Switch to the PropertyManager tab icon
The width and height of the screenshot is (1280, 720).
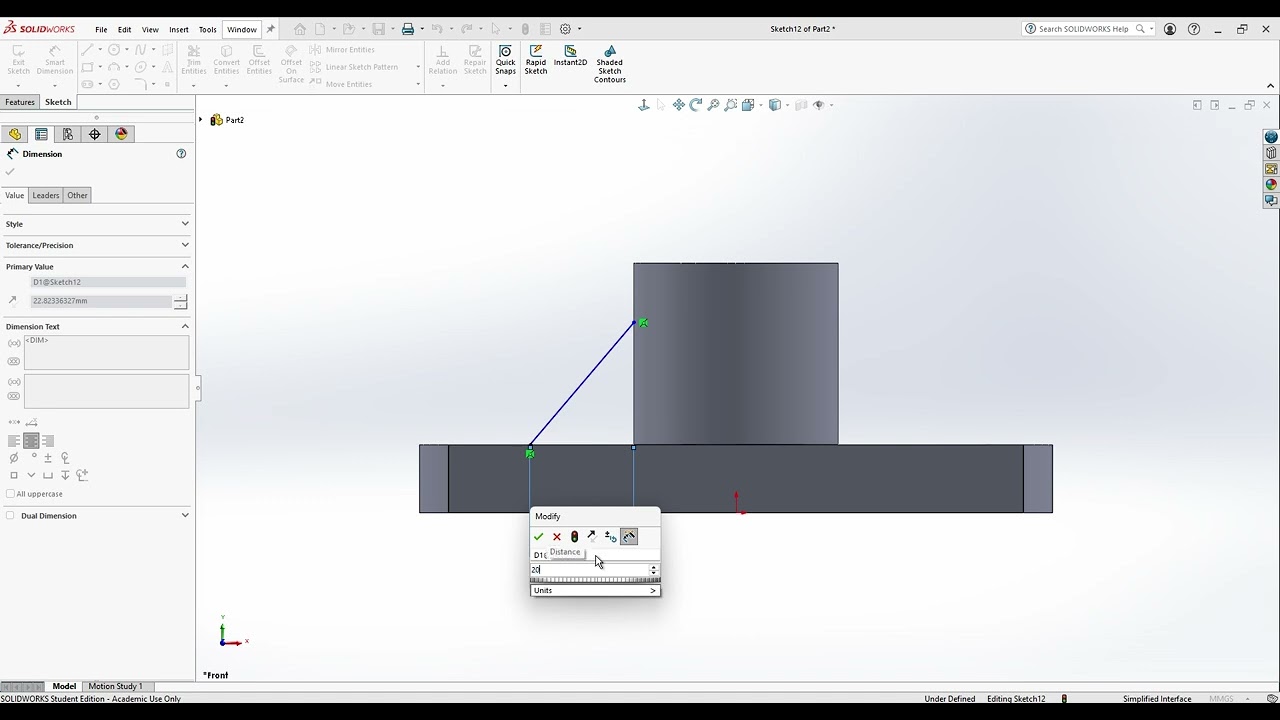point(41,134)
